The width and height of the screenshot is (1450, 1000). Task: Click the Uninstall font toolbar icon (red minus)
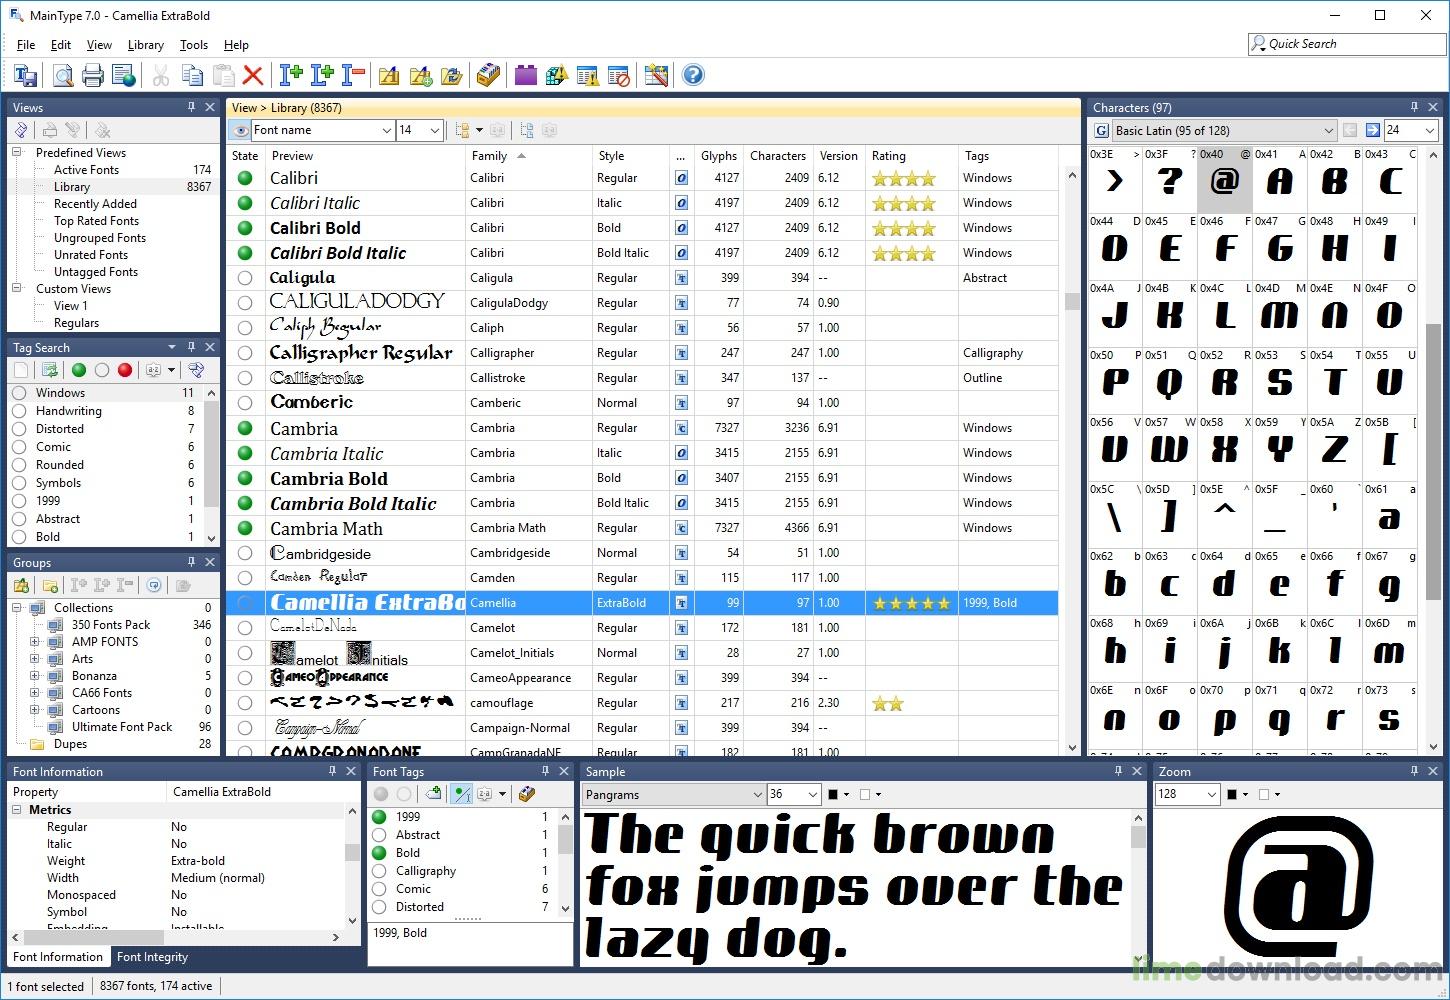pyautogui.click(x=353, y=75)
